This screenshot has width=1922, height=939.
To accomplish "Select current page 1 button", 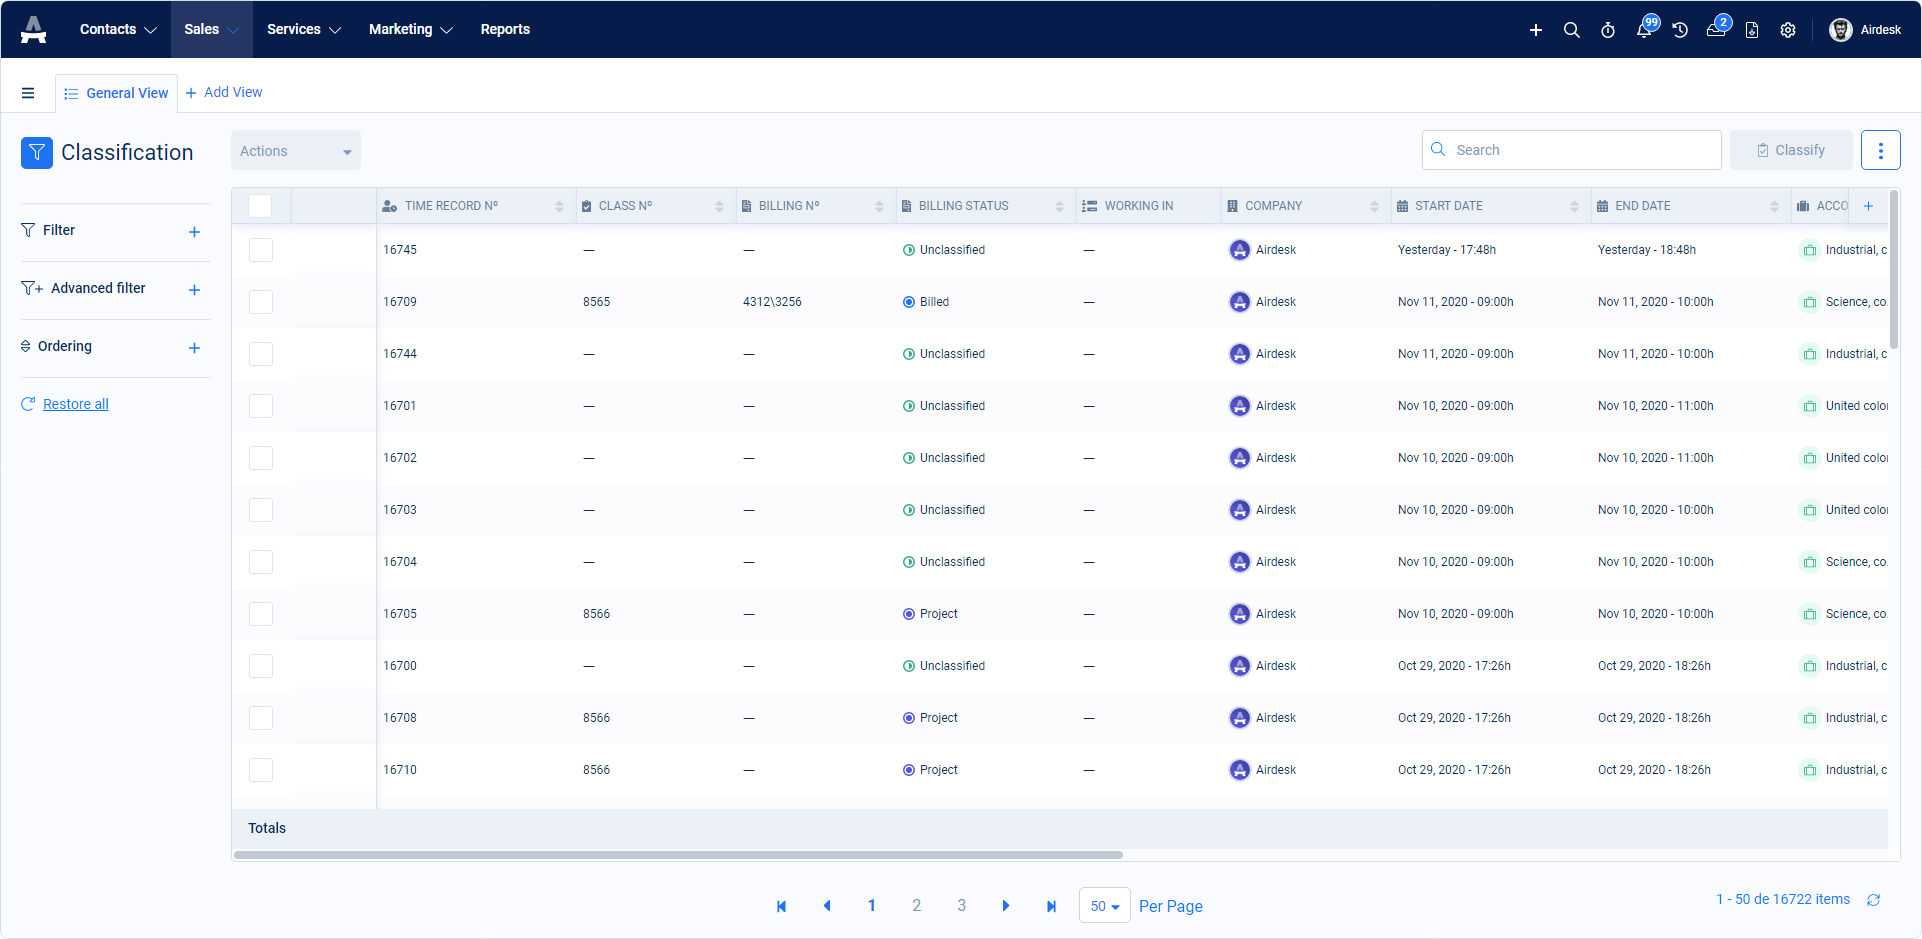I will tap(871, 906).
